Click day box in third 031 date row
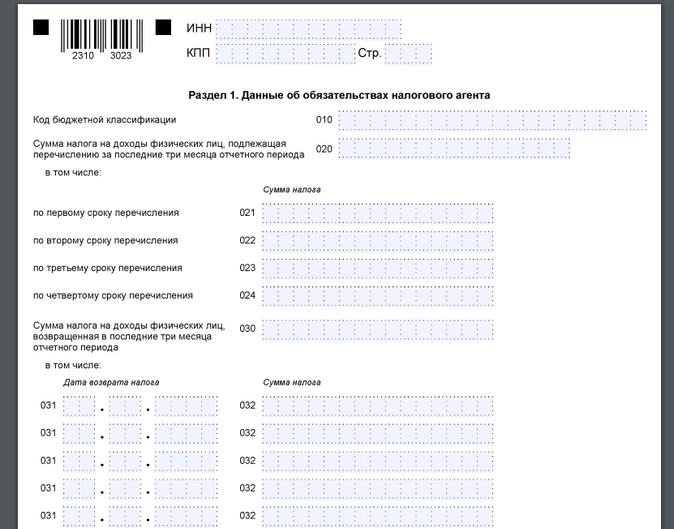674x529 pixels. coord(79,461)
